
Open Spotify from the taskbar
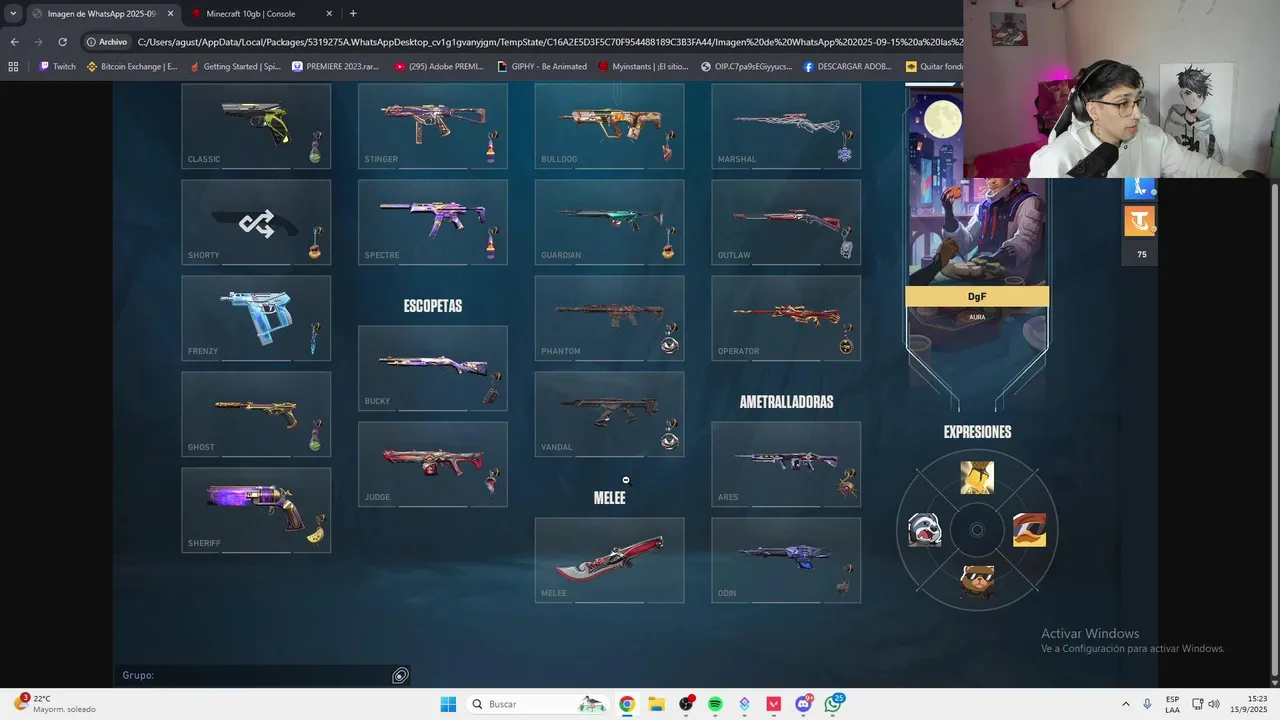tap(715, 704)
